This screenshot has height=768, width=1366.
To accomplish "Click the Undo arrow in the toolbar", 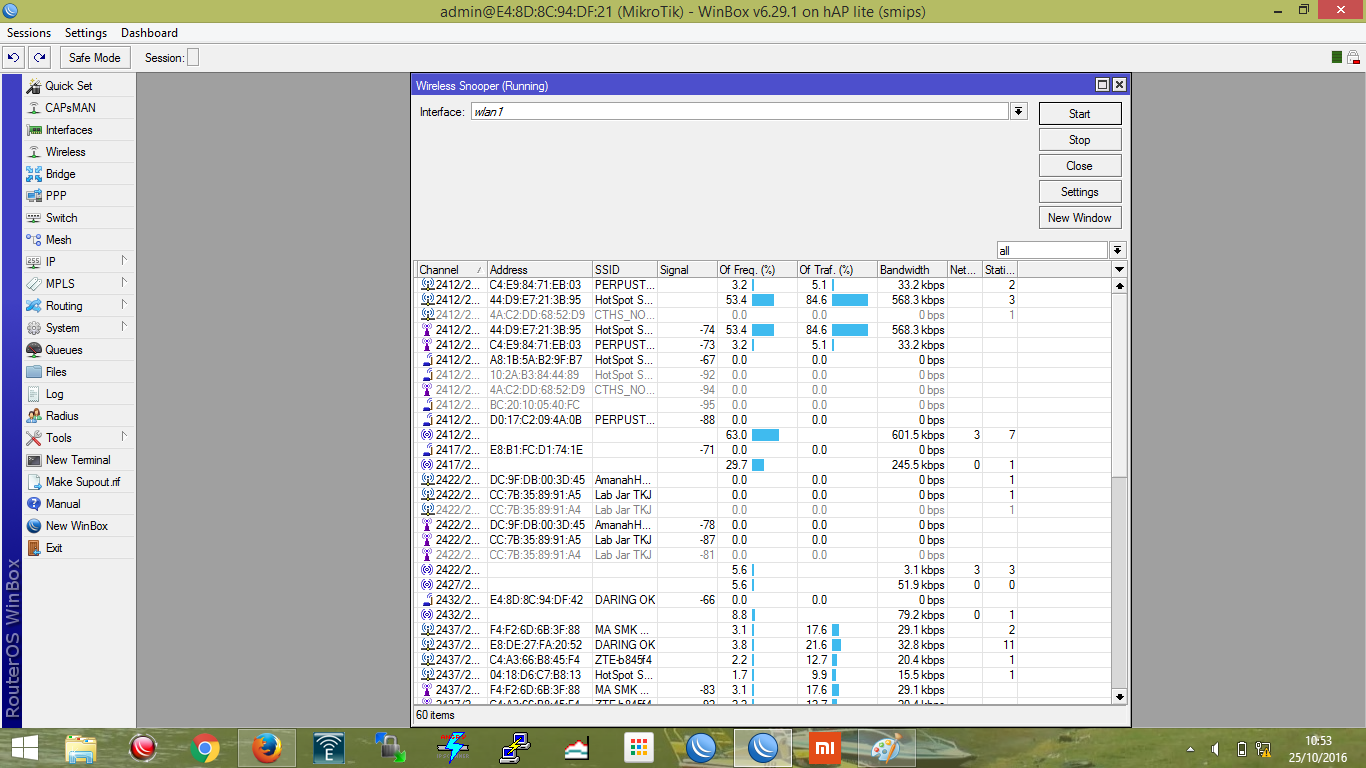I will 15,58.
